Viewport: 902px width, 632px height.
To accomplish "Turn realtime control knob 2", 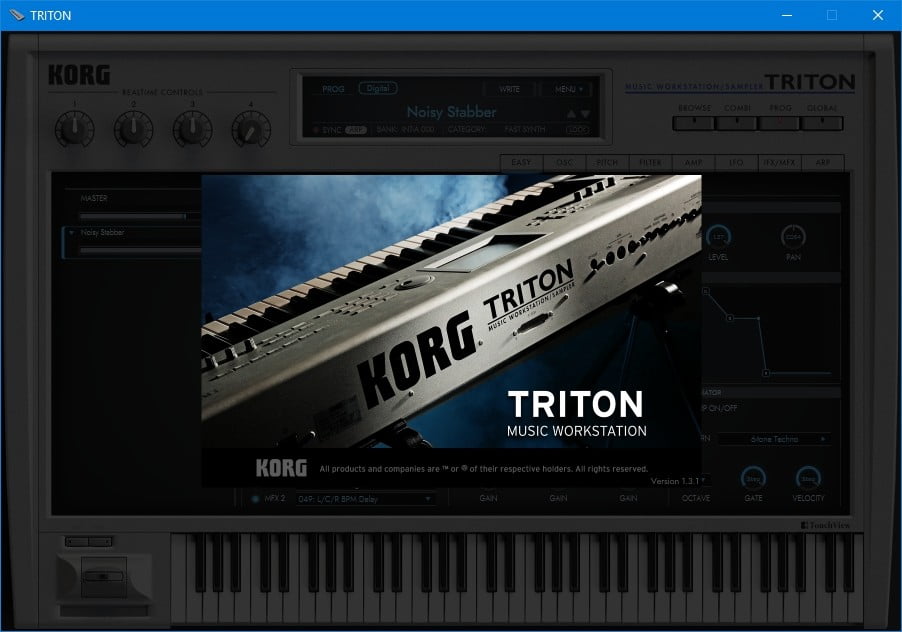I will (133, 129).
